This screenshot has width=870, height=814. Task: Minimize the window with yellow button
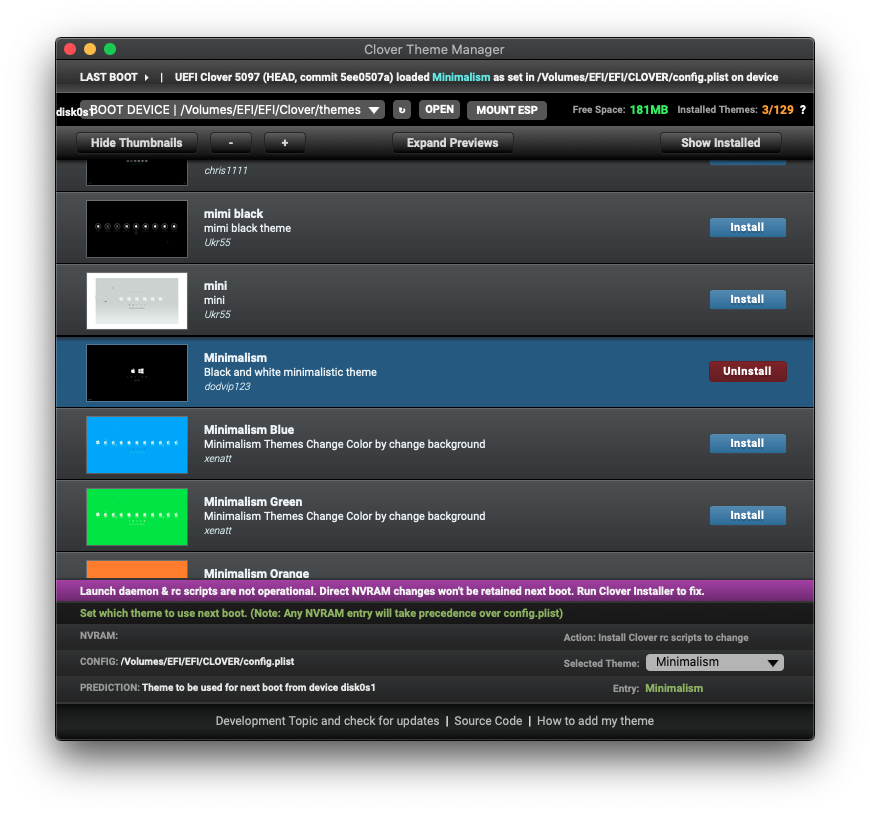[x=90, y=49]
